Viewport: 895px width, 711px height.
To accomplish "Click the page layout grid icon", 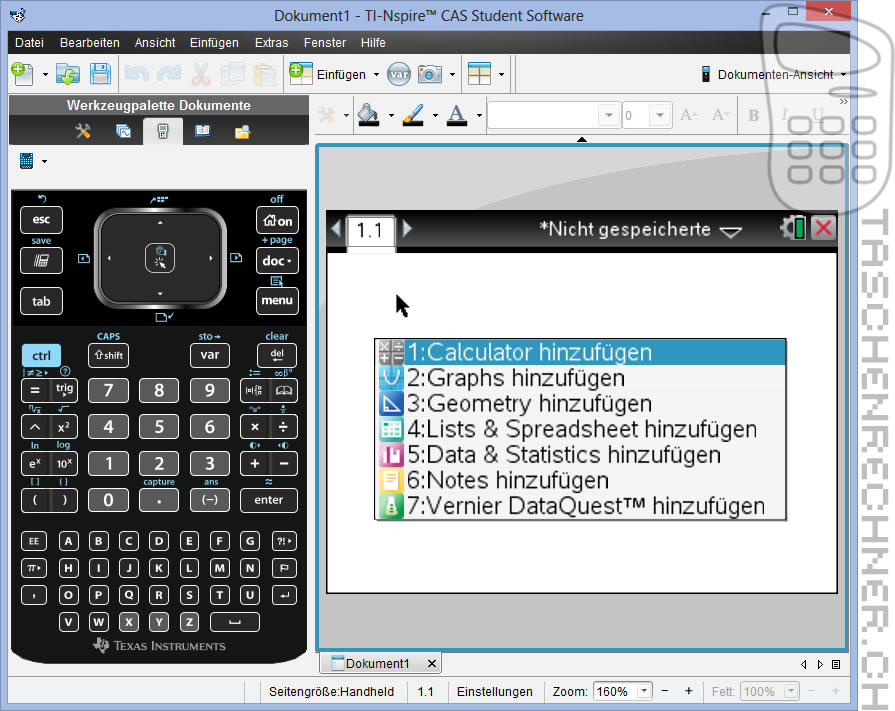I will click(479, 74).
